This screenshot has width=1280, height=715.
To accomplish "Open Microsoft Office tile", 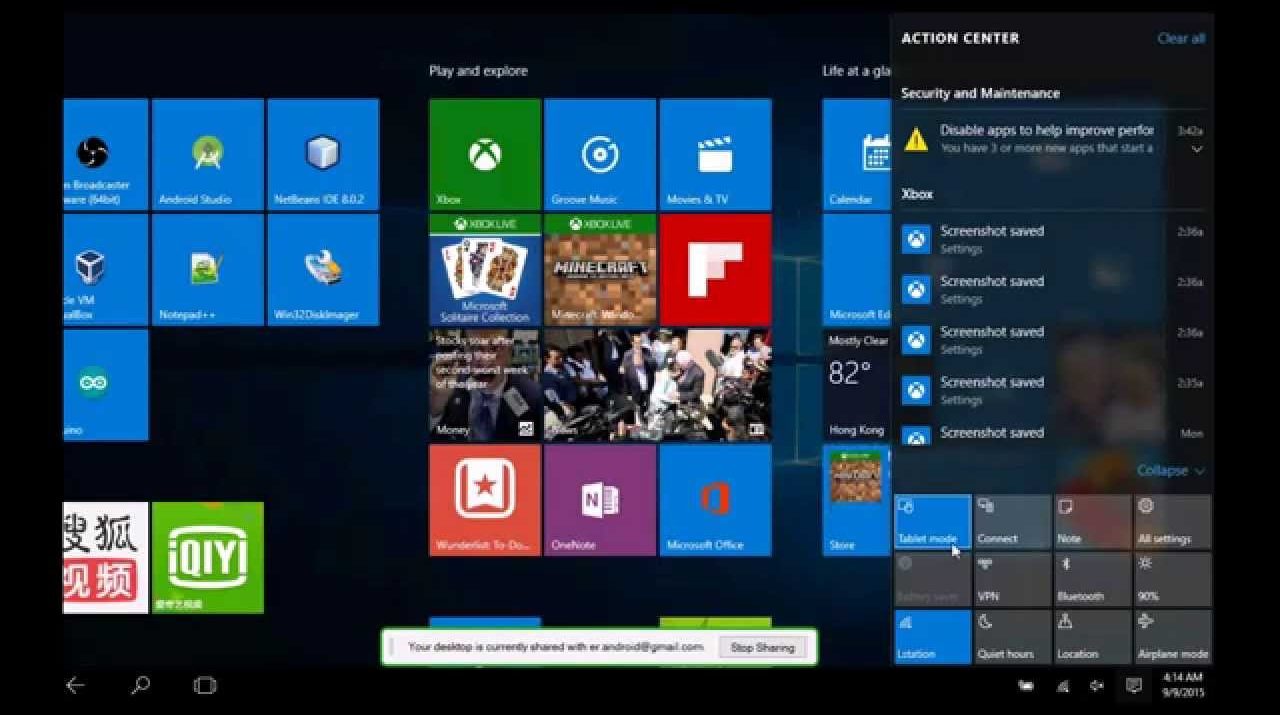I will 715,500.
